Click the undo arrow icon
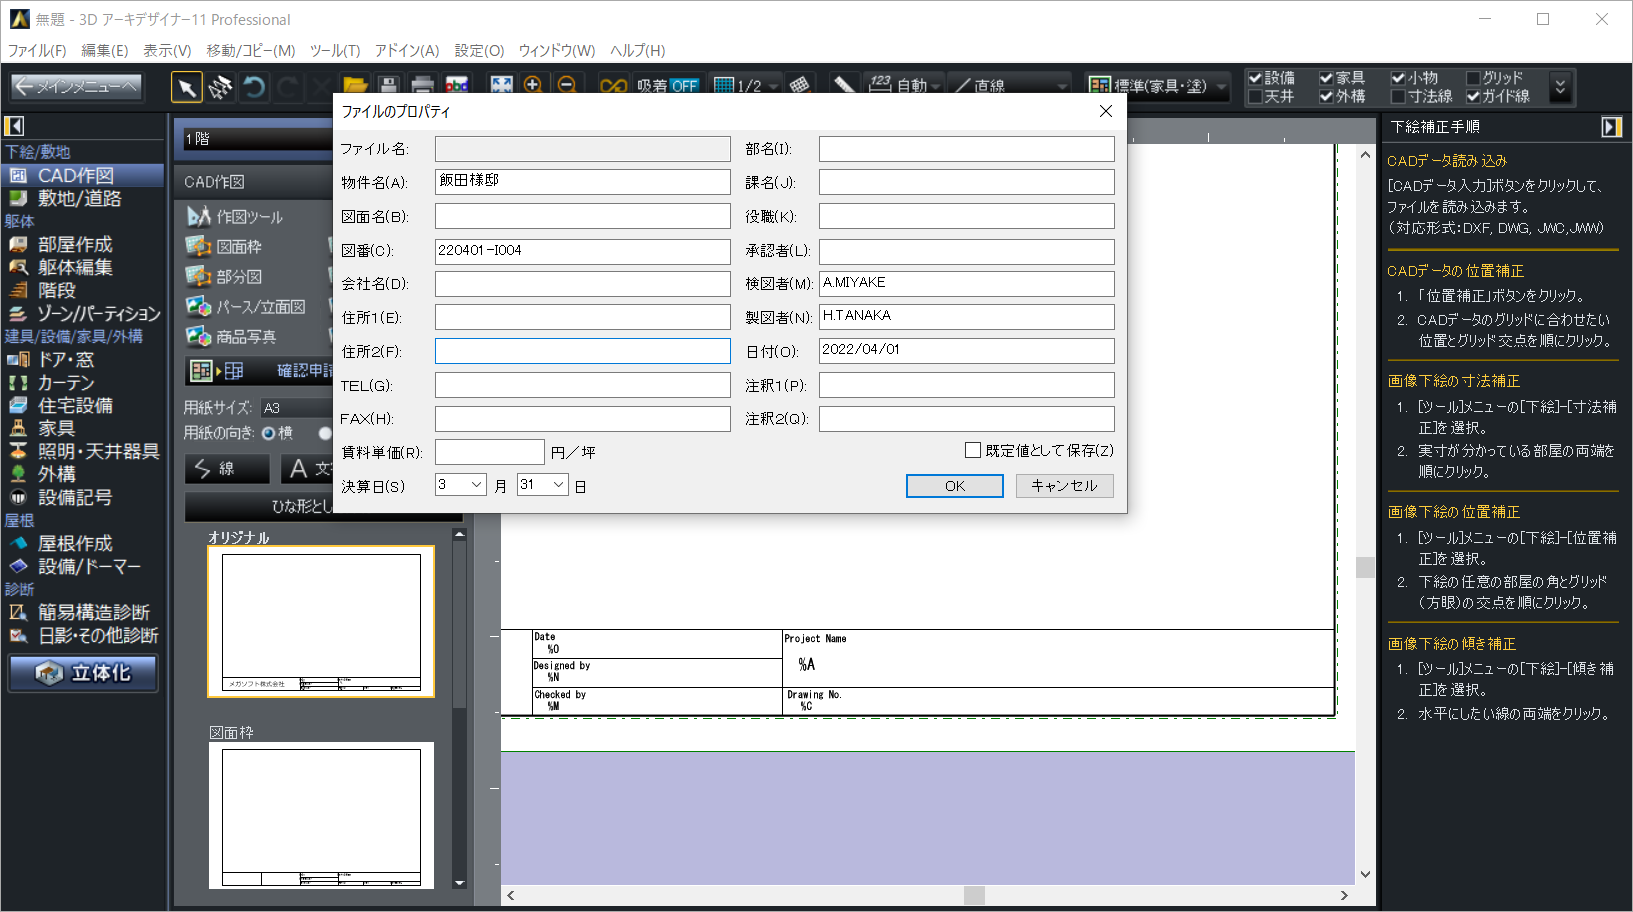Viewport: 1633px width, 912px height. 254,88
